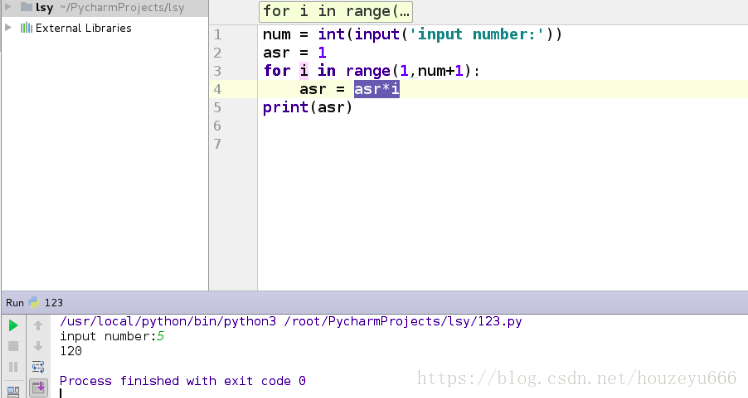Click the highlighted variable i on line 3
Image resolution: width=748 pixels, height=398 pixels.
click(304, 71)
